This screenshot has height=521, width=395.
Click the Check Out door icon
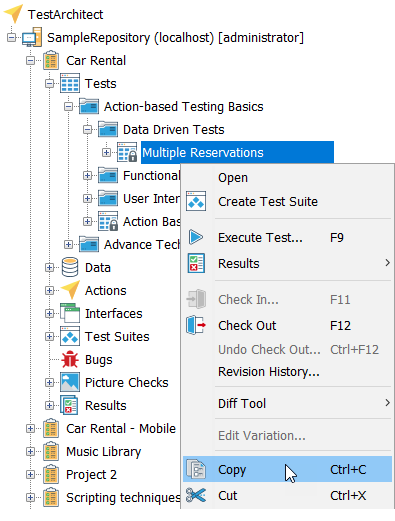(x=196, y=325)
